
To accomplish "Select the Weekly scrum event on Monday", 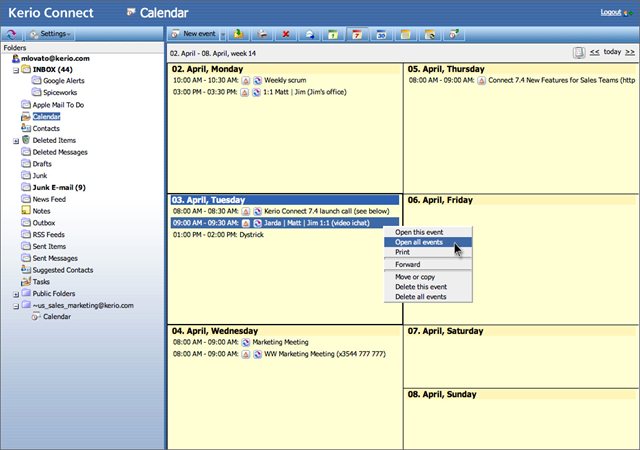I will [x=285, y=80].
